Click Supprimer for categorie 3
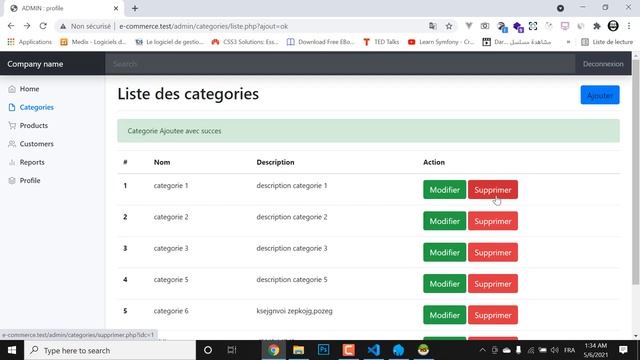This screenshot has width=640, height=360. [x=493, y=253]
